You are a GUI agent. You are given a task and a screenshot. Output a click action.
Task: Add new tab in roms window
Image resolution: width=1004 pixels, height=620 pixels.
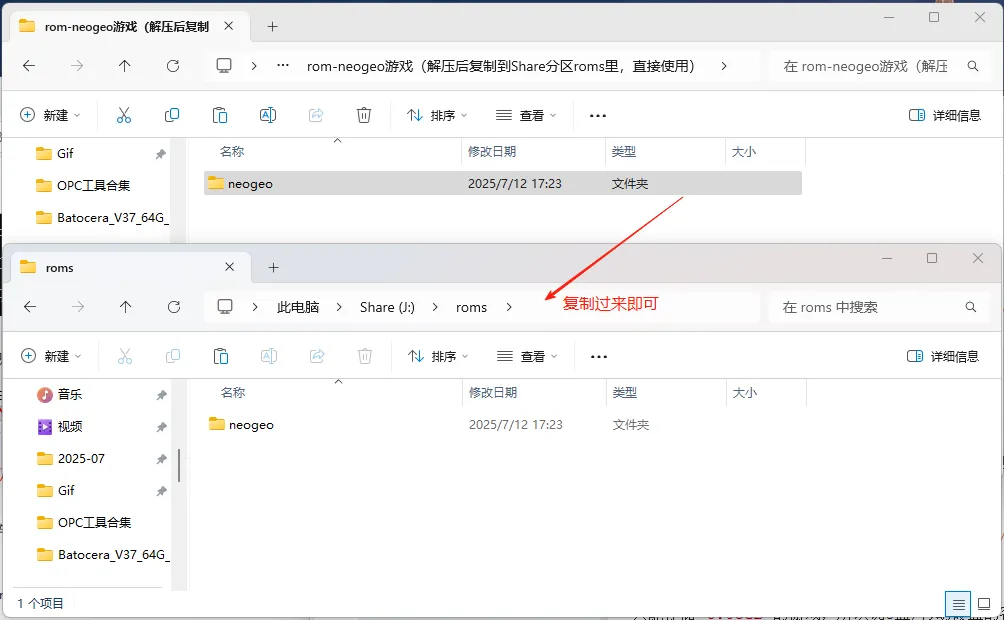tap(273, 268)
